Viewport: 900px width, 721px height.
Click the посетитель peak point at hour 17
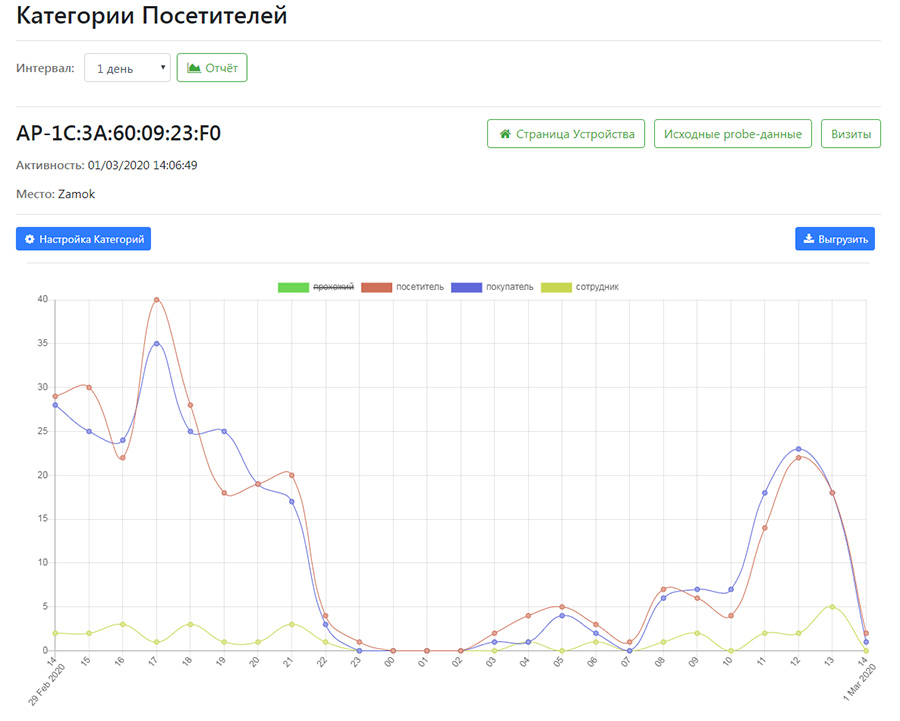(156, 300)
